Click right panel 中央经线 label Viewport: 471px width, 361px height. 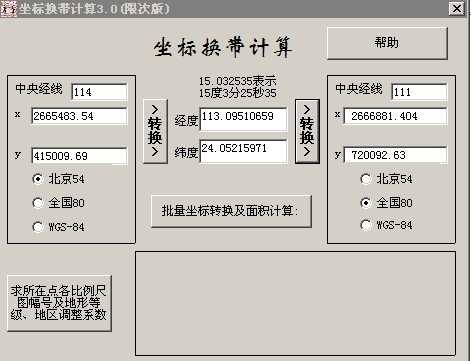coord(359,89)
